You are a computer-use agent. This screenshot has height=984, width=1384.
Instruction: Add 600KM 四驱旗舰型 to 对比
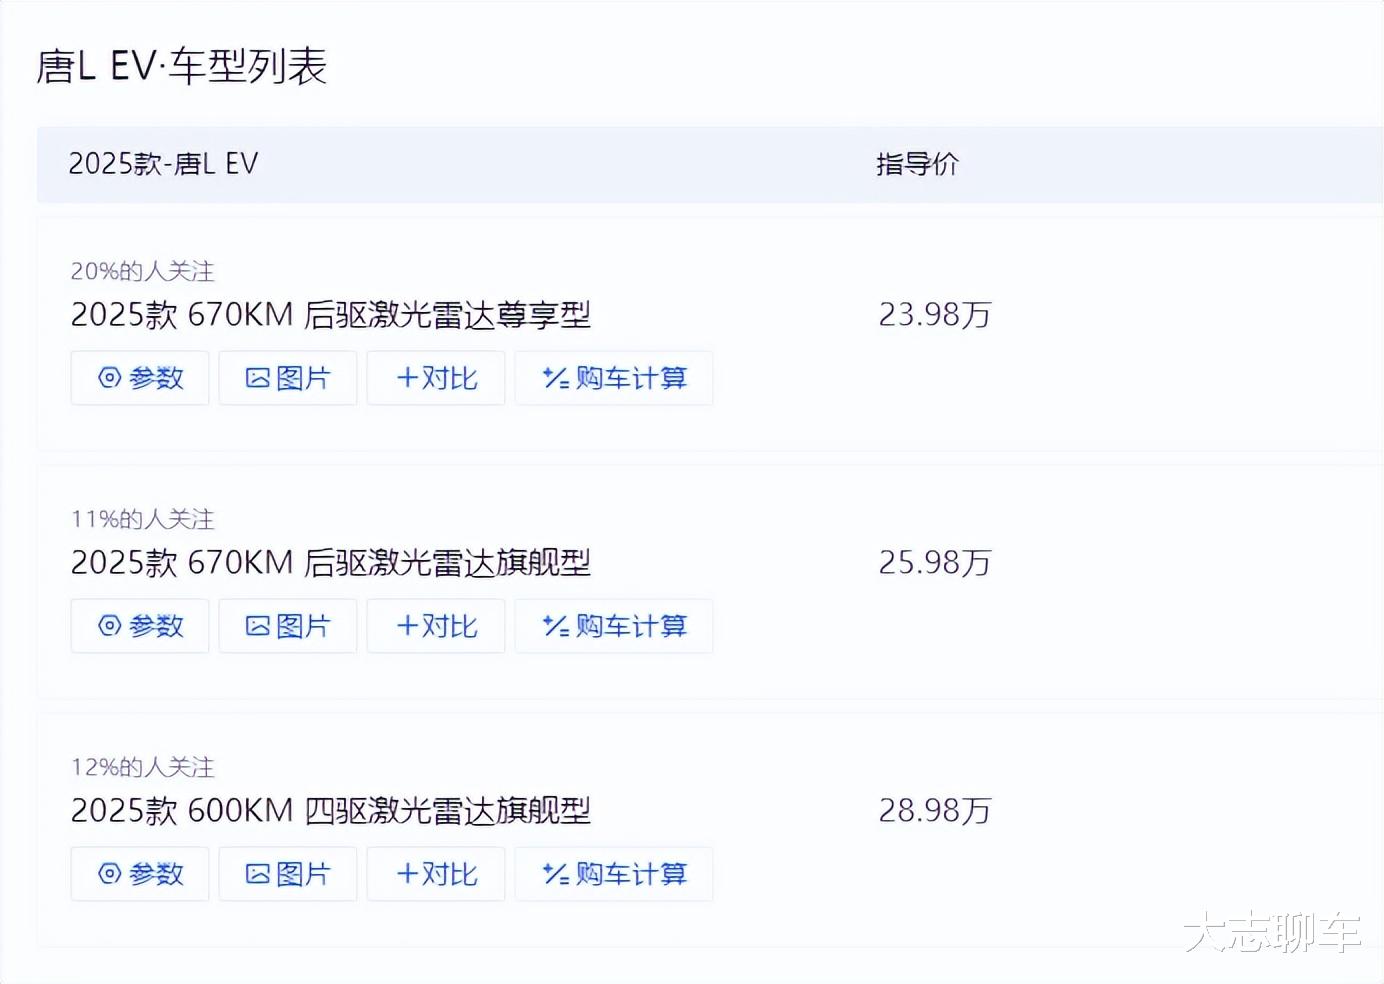[x=436, y=874]
